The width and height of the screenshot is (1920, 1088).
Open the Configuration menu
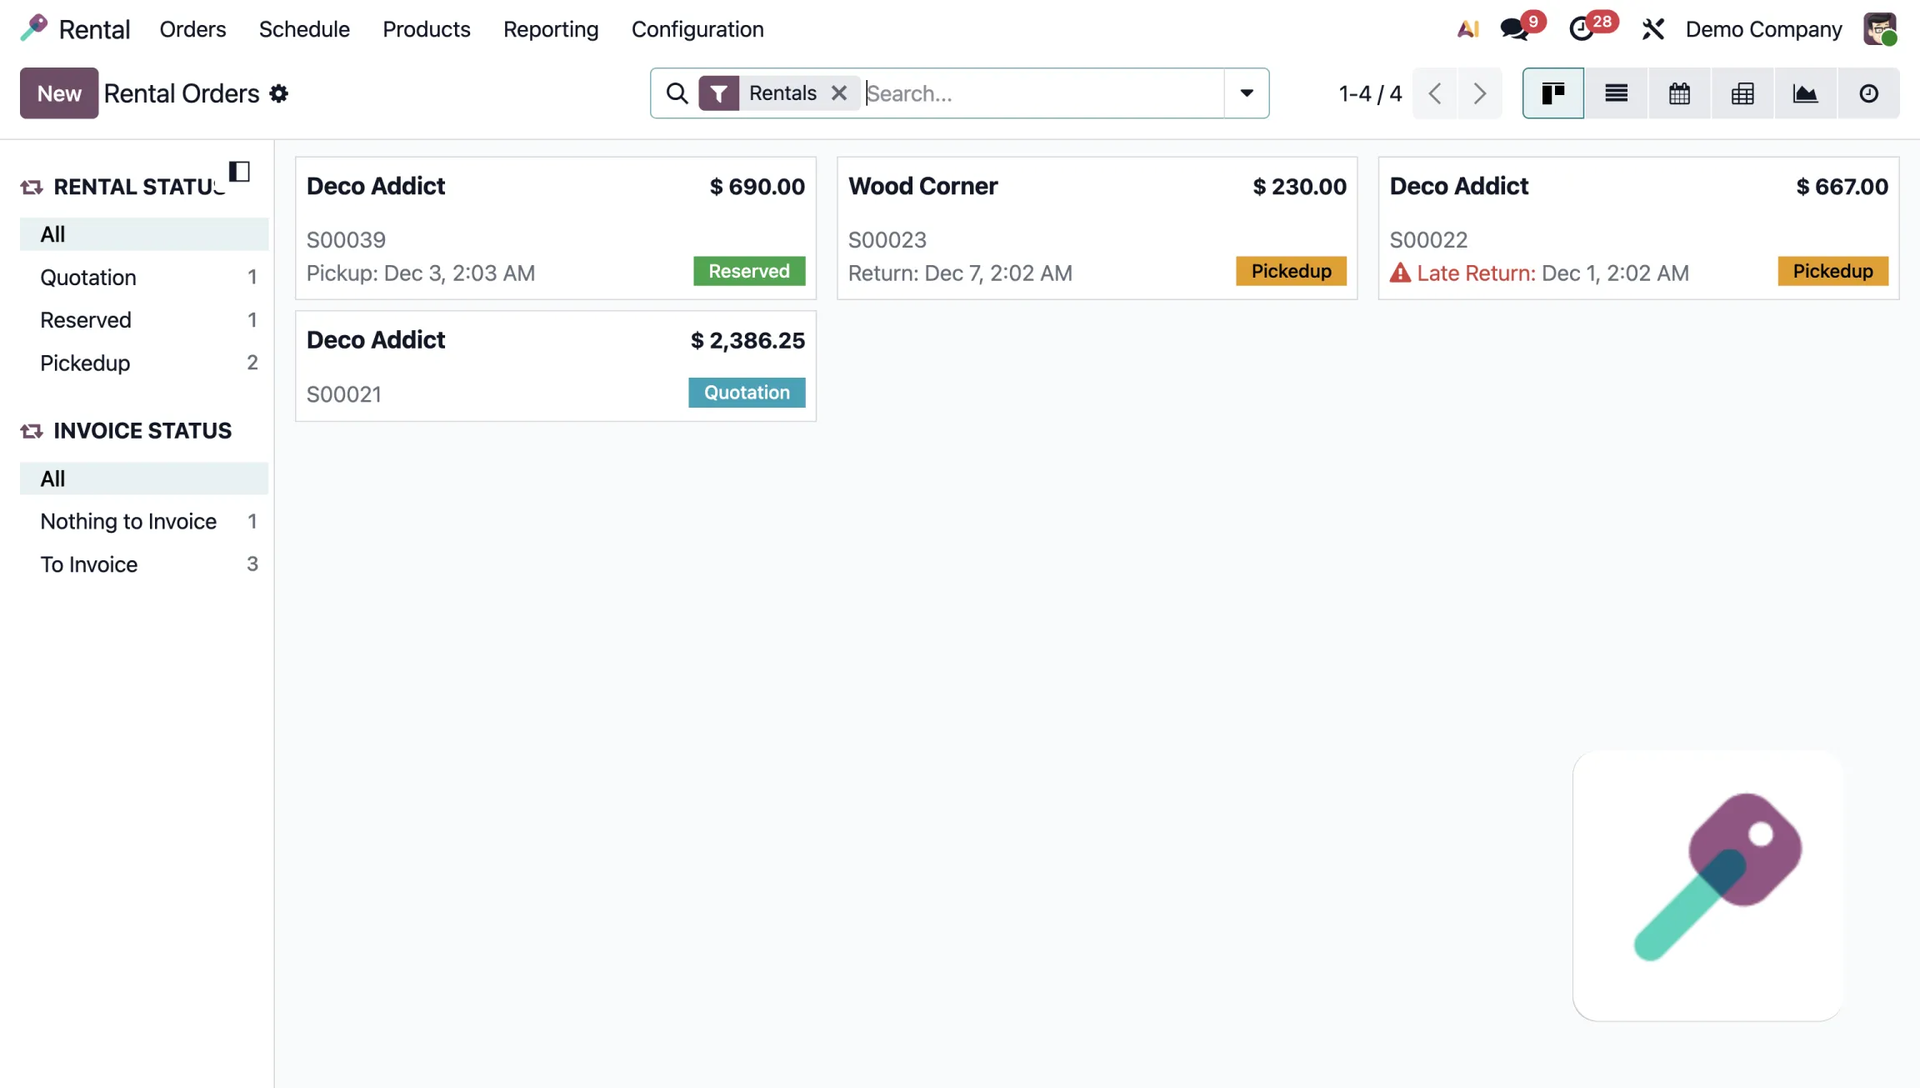697,29
